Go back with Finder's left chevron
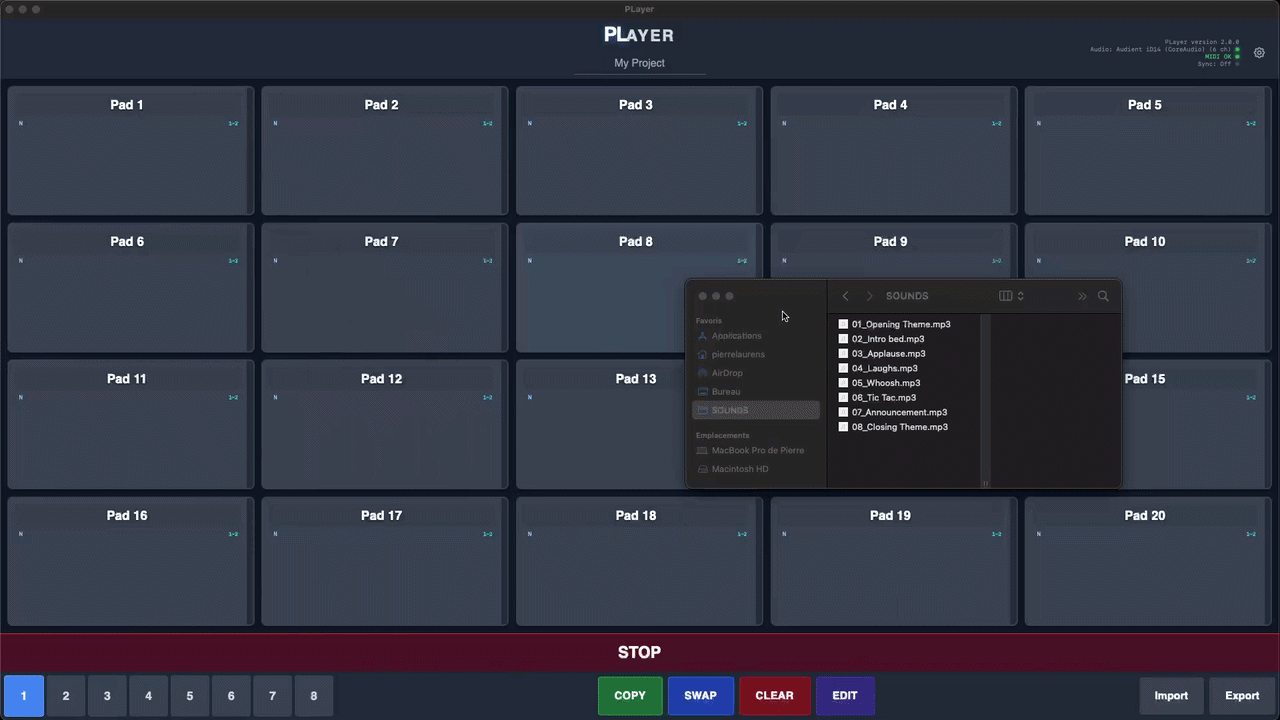This screenshot has height=720, width=1280. (x=846, y=296)
